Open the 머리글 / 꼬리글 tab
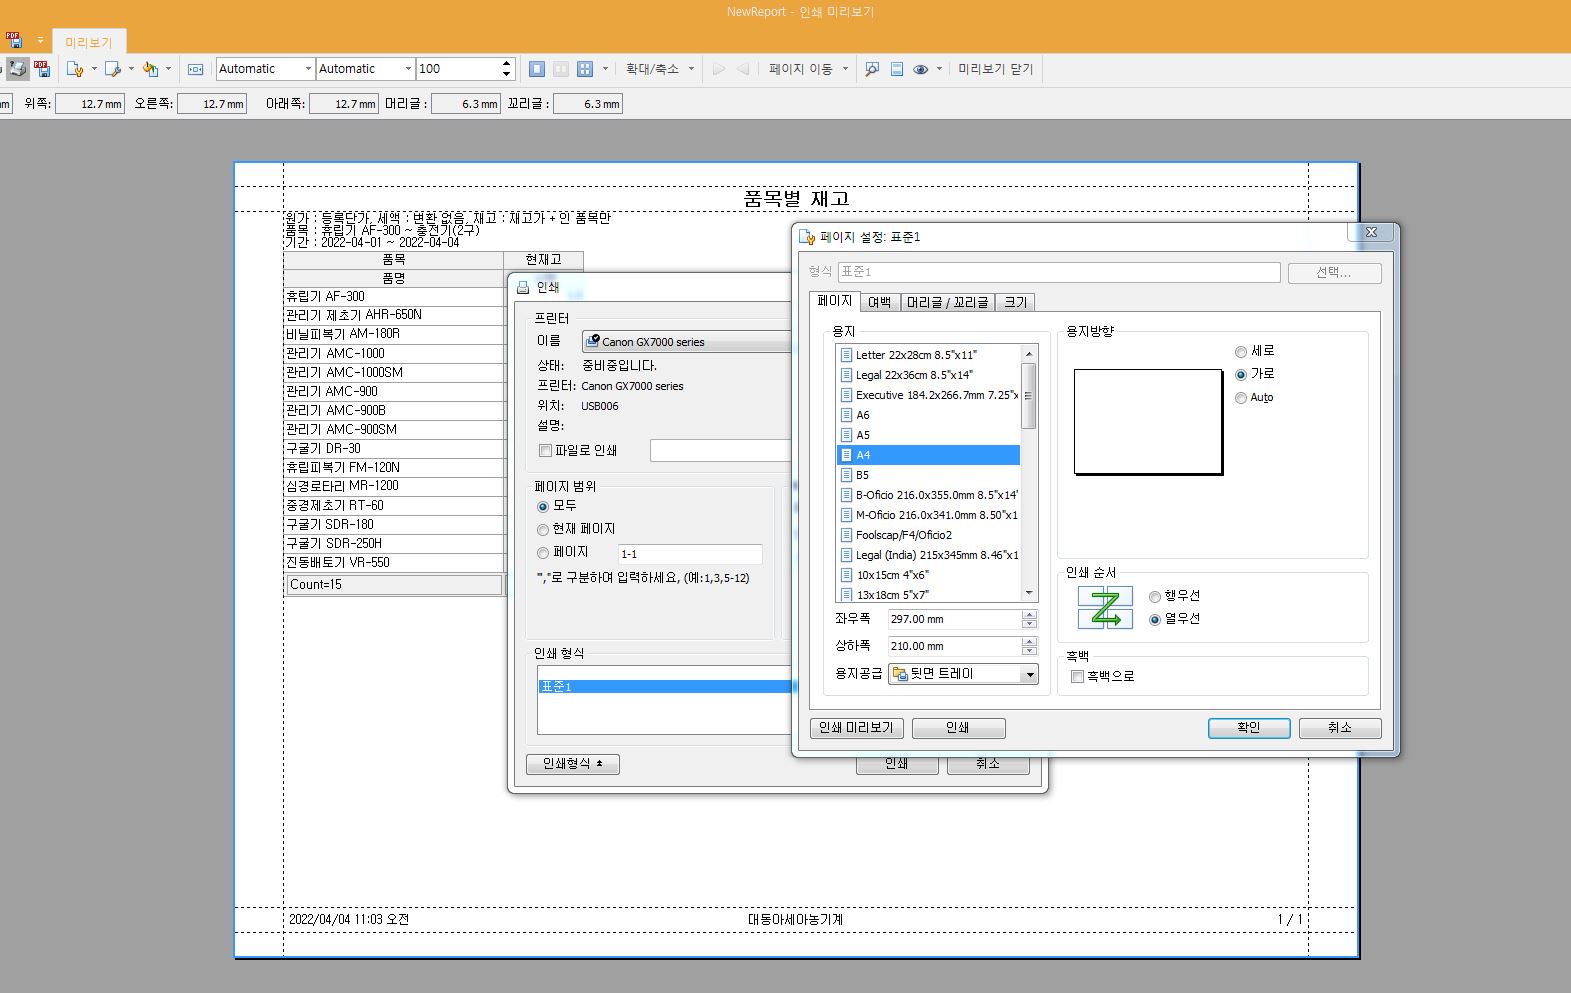The width and height of the screenshot is (1571, 993). coord(947,302)
